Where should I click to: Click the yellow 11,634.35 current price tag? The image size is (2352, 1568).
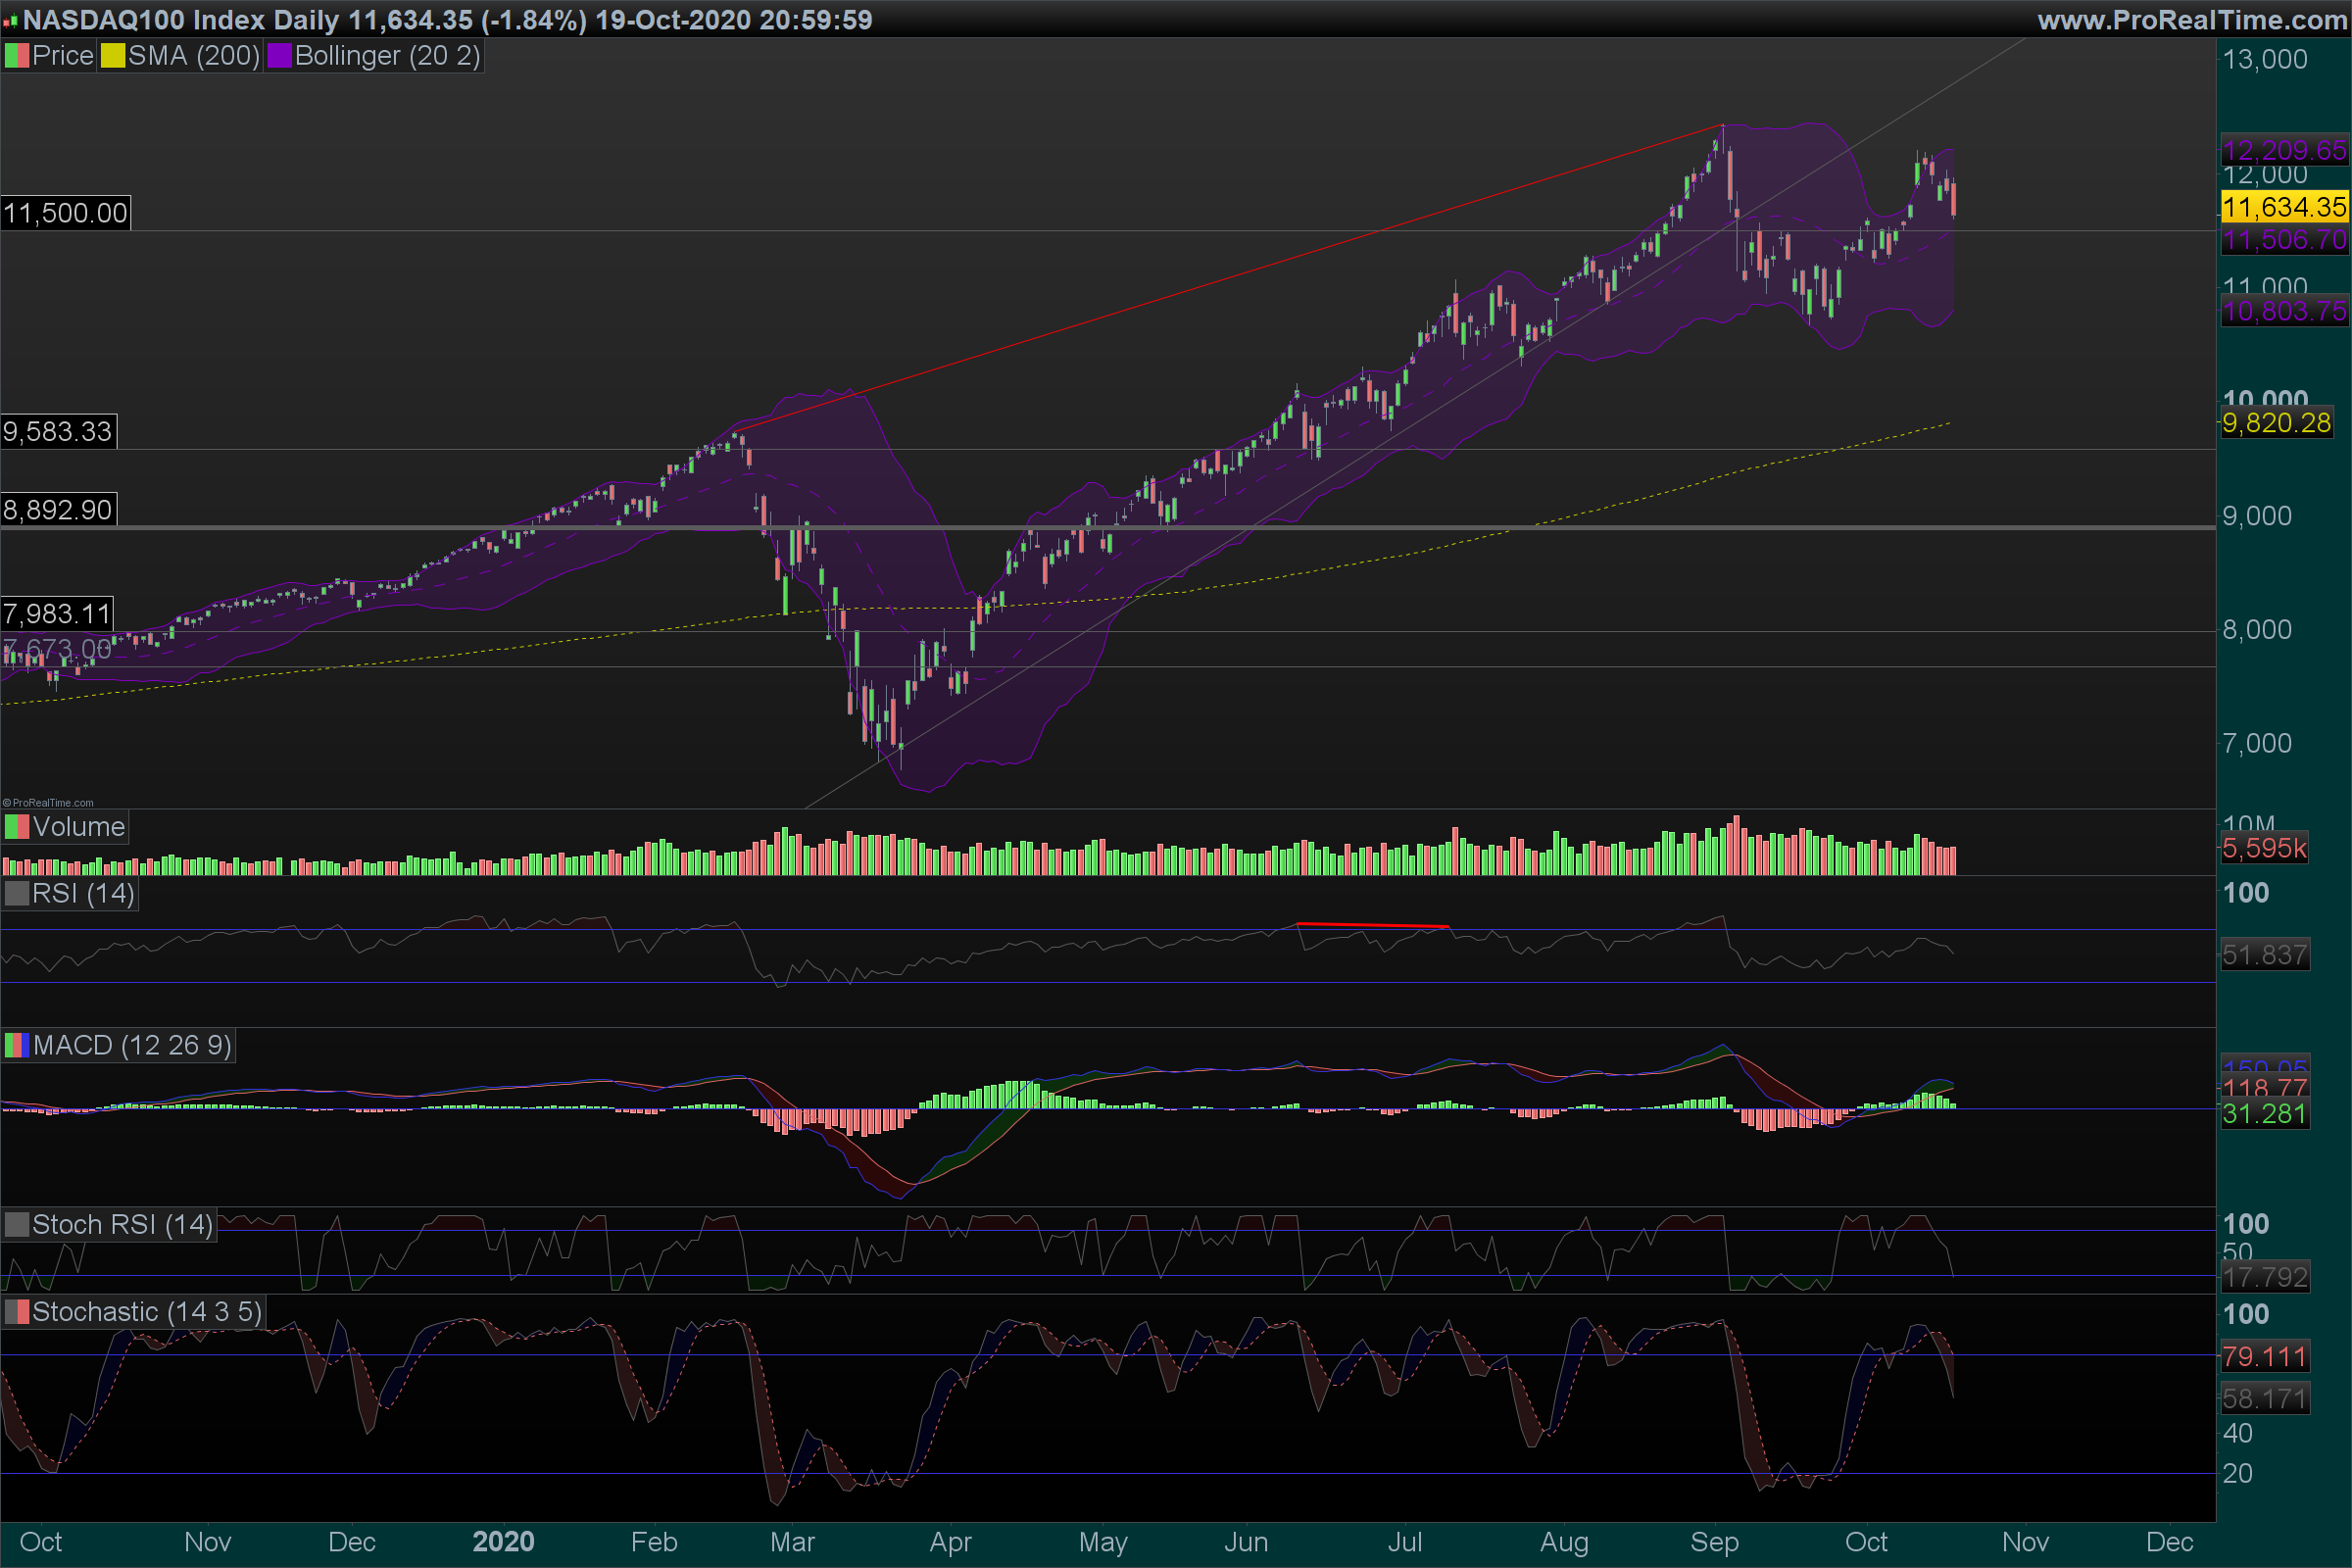tap(2283, 207)
